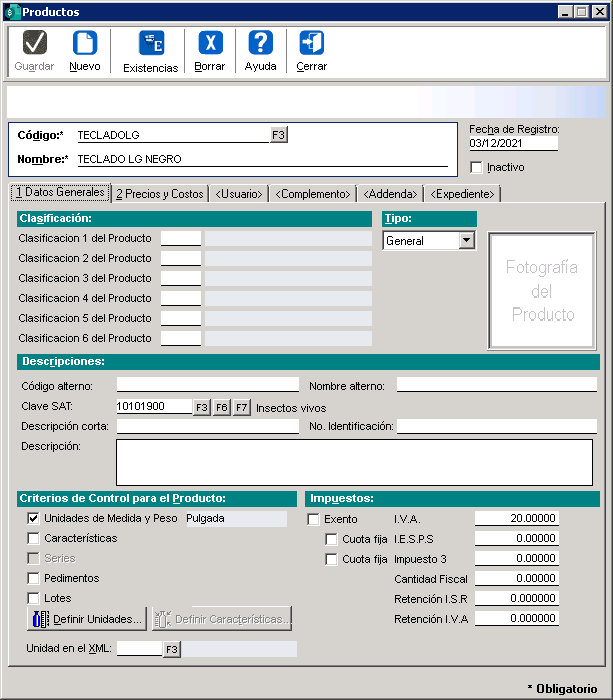Open F3 search for Clave SAT

point(202,407)
